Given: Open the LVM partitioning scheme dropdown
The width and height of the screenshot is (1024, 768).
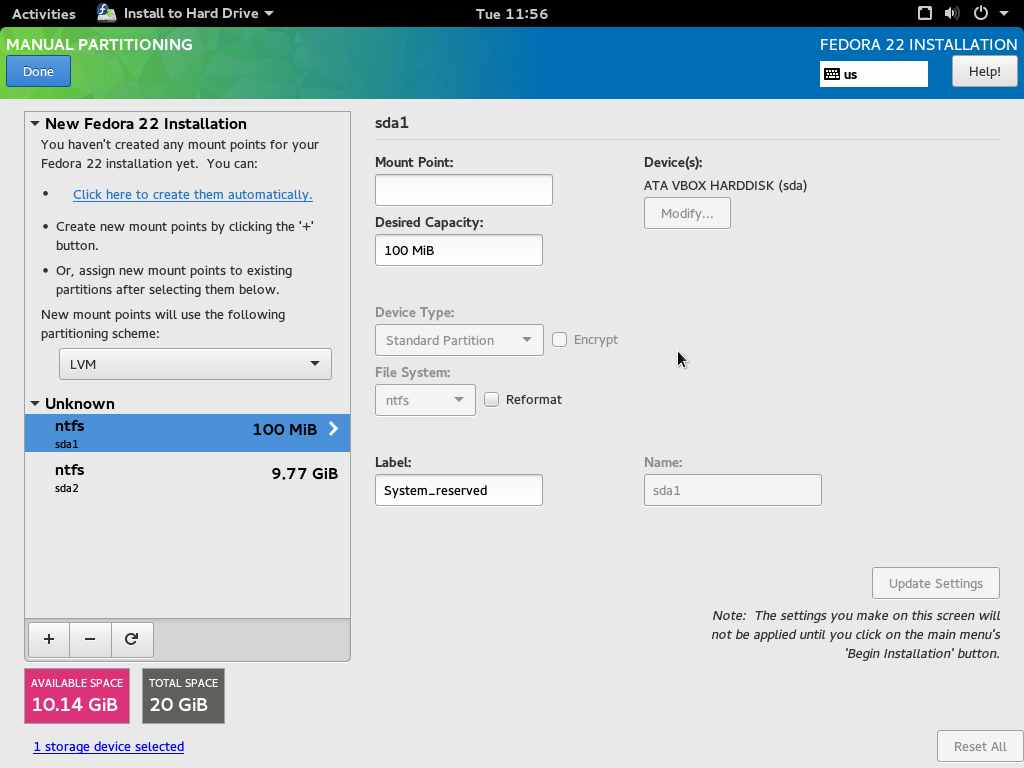Looking at the screenshot, I should pyautogui.click(x=195, y=364).
